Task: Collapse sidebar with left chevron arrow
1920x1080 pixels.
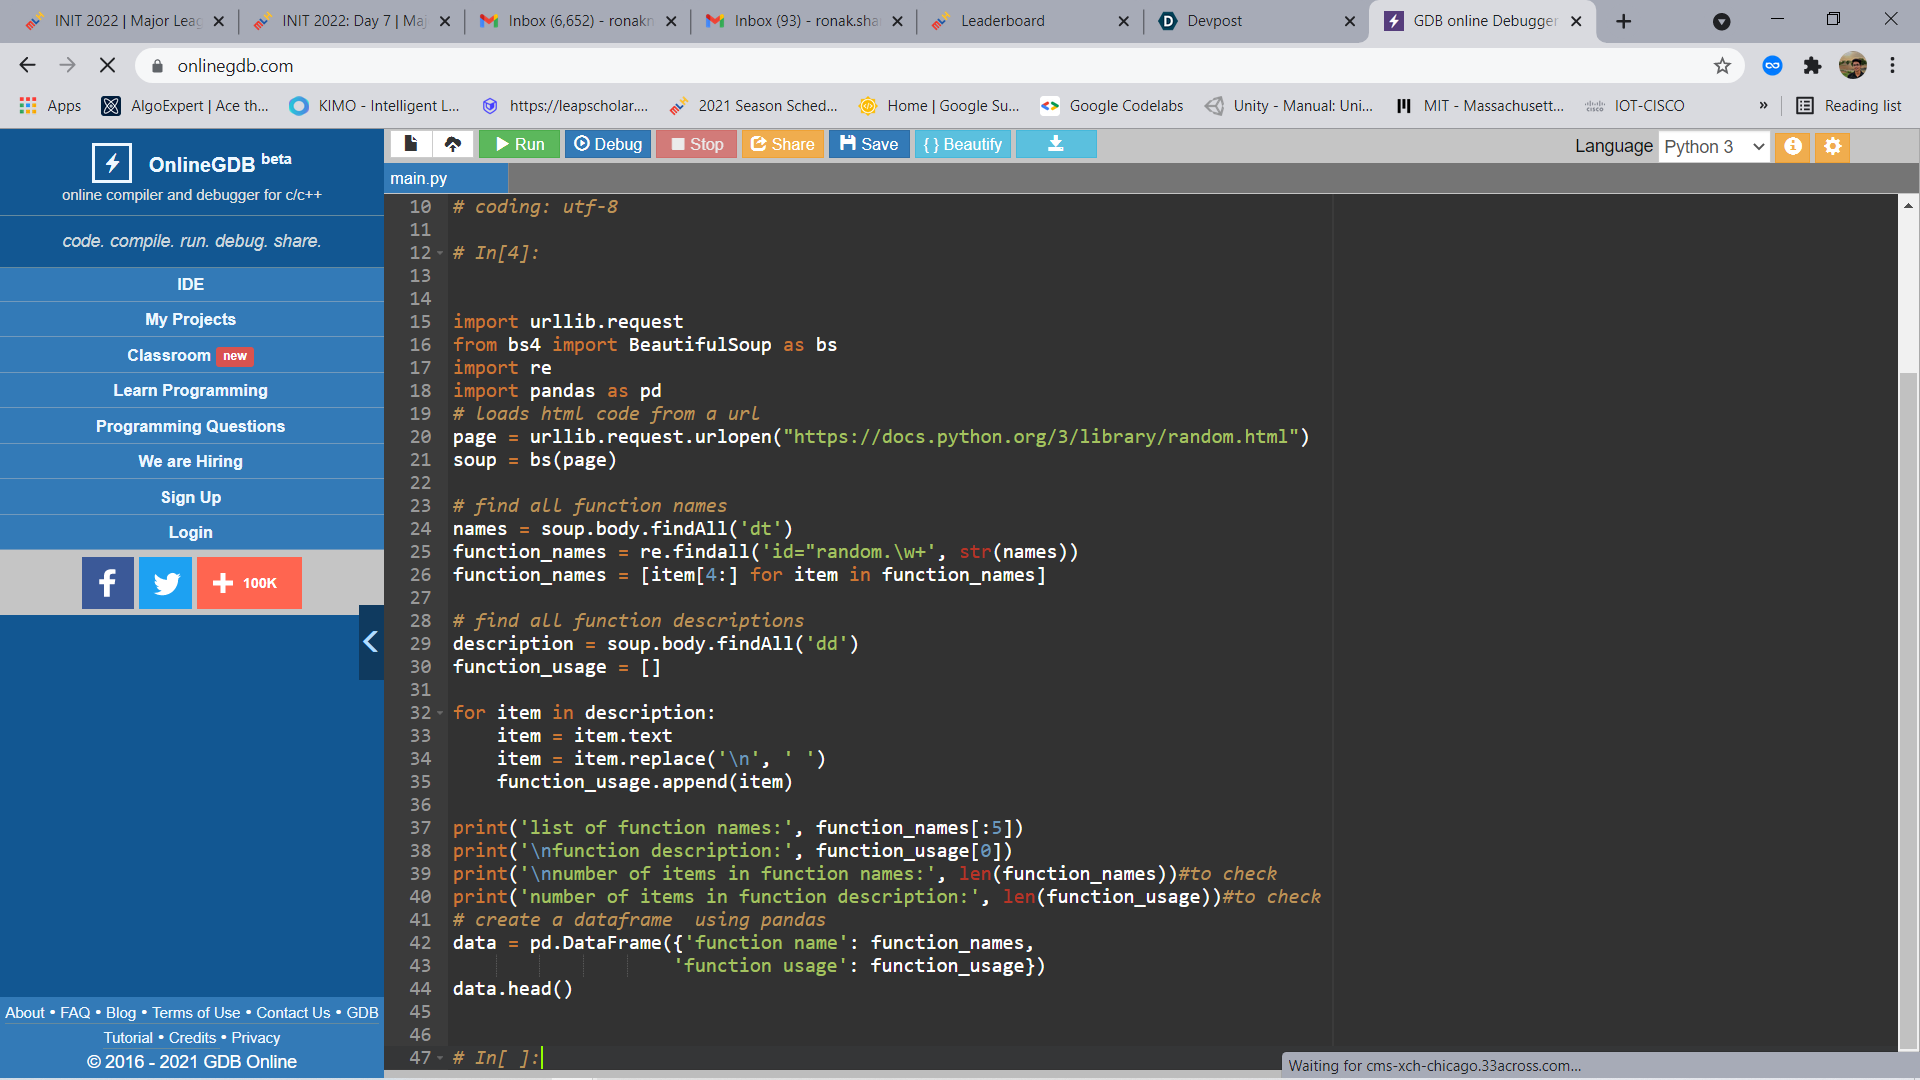Action: pos(371,642)
